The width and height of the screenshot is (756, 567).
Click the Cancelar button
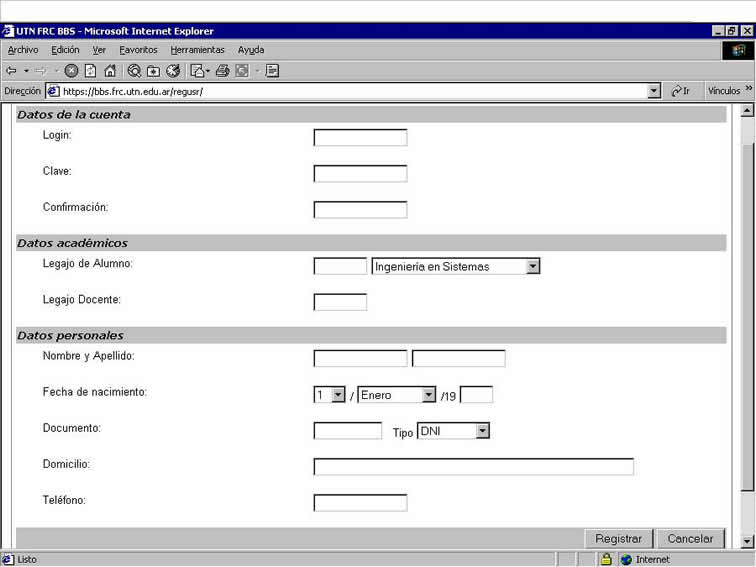pyautogui.click(x=690, y=539)
